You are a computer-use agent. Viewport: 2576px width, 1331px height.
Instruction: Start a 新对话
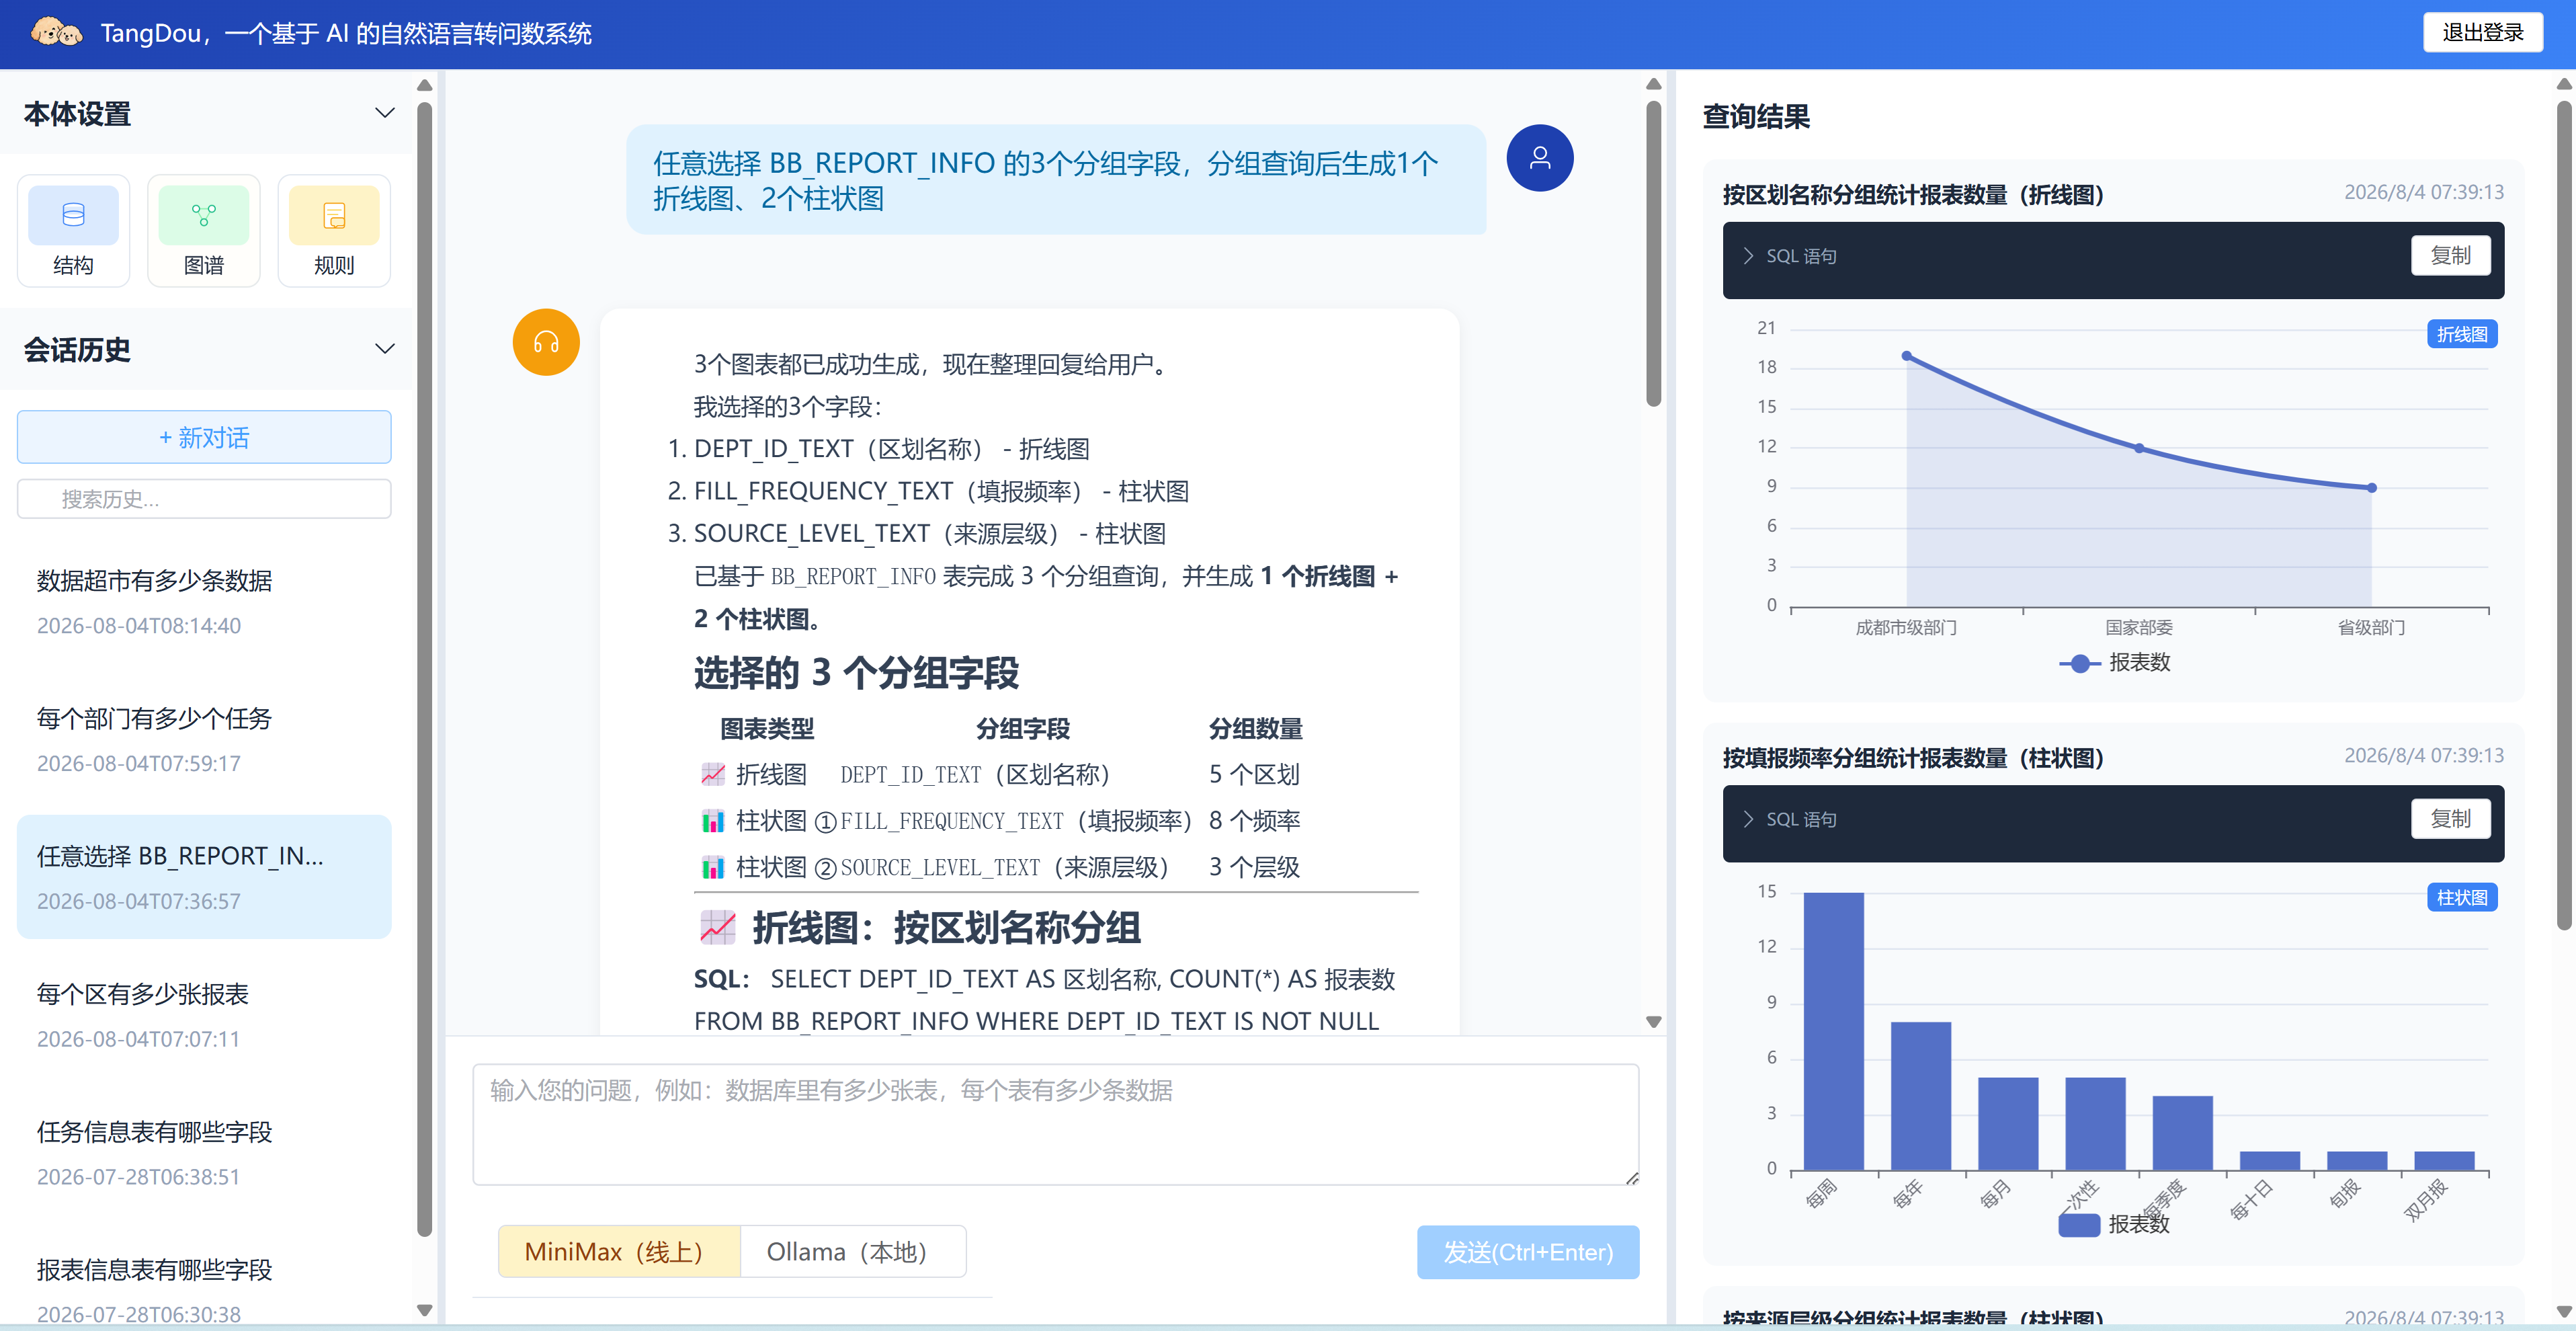pos(204,437)
